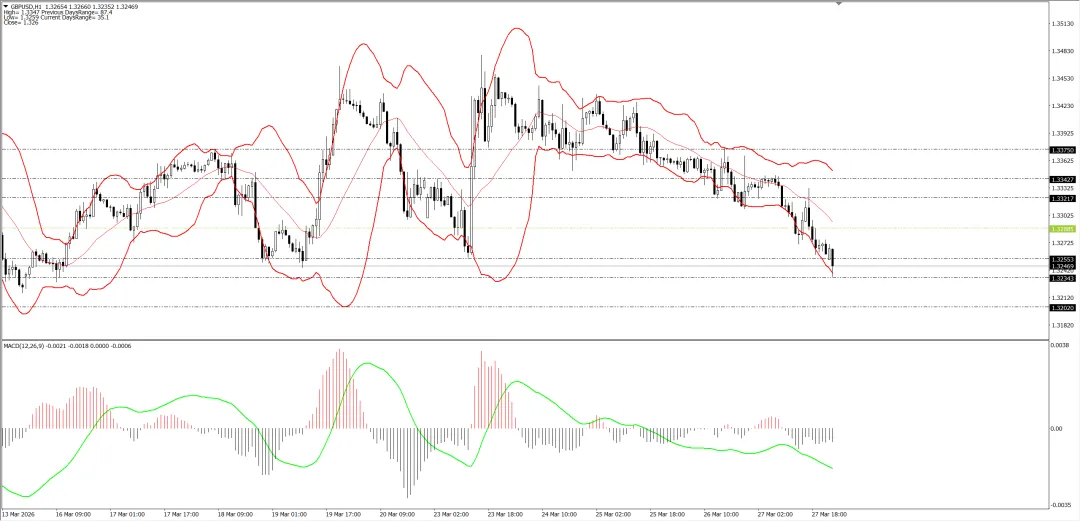1080x521 pixels.
Task: Click the 13 Mar 2026 time label
Action: point(19,514)
